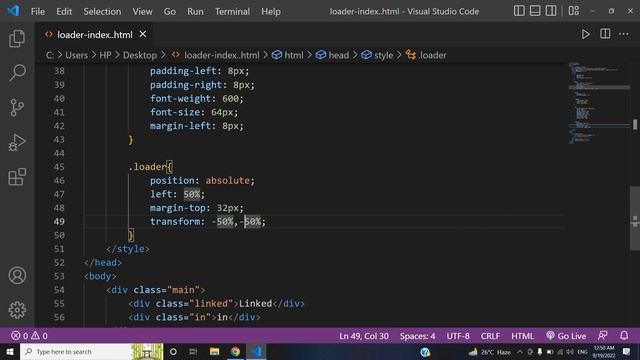Toggle secondary side bar layout button
This screenshot has height=360, width=640.
pos(551,11)
